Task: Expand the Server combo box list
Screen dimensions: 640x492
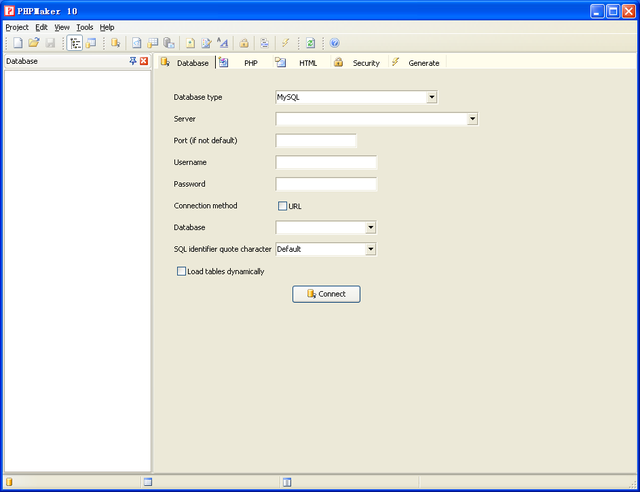Action: point(472,119)
